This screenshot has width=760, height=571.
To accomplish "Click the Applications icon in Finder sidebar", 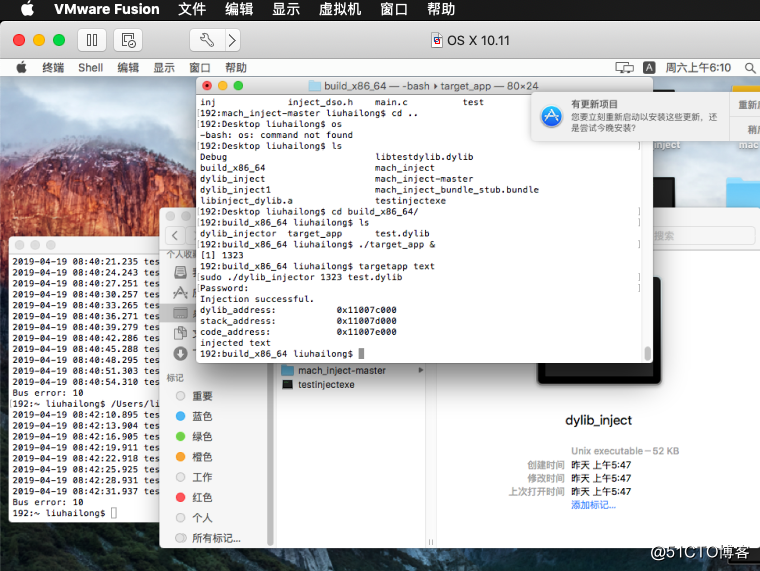I will click(x=180, y=292).
